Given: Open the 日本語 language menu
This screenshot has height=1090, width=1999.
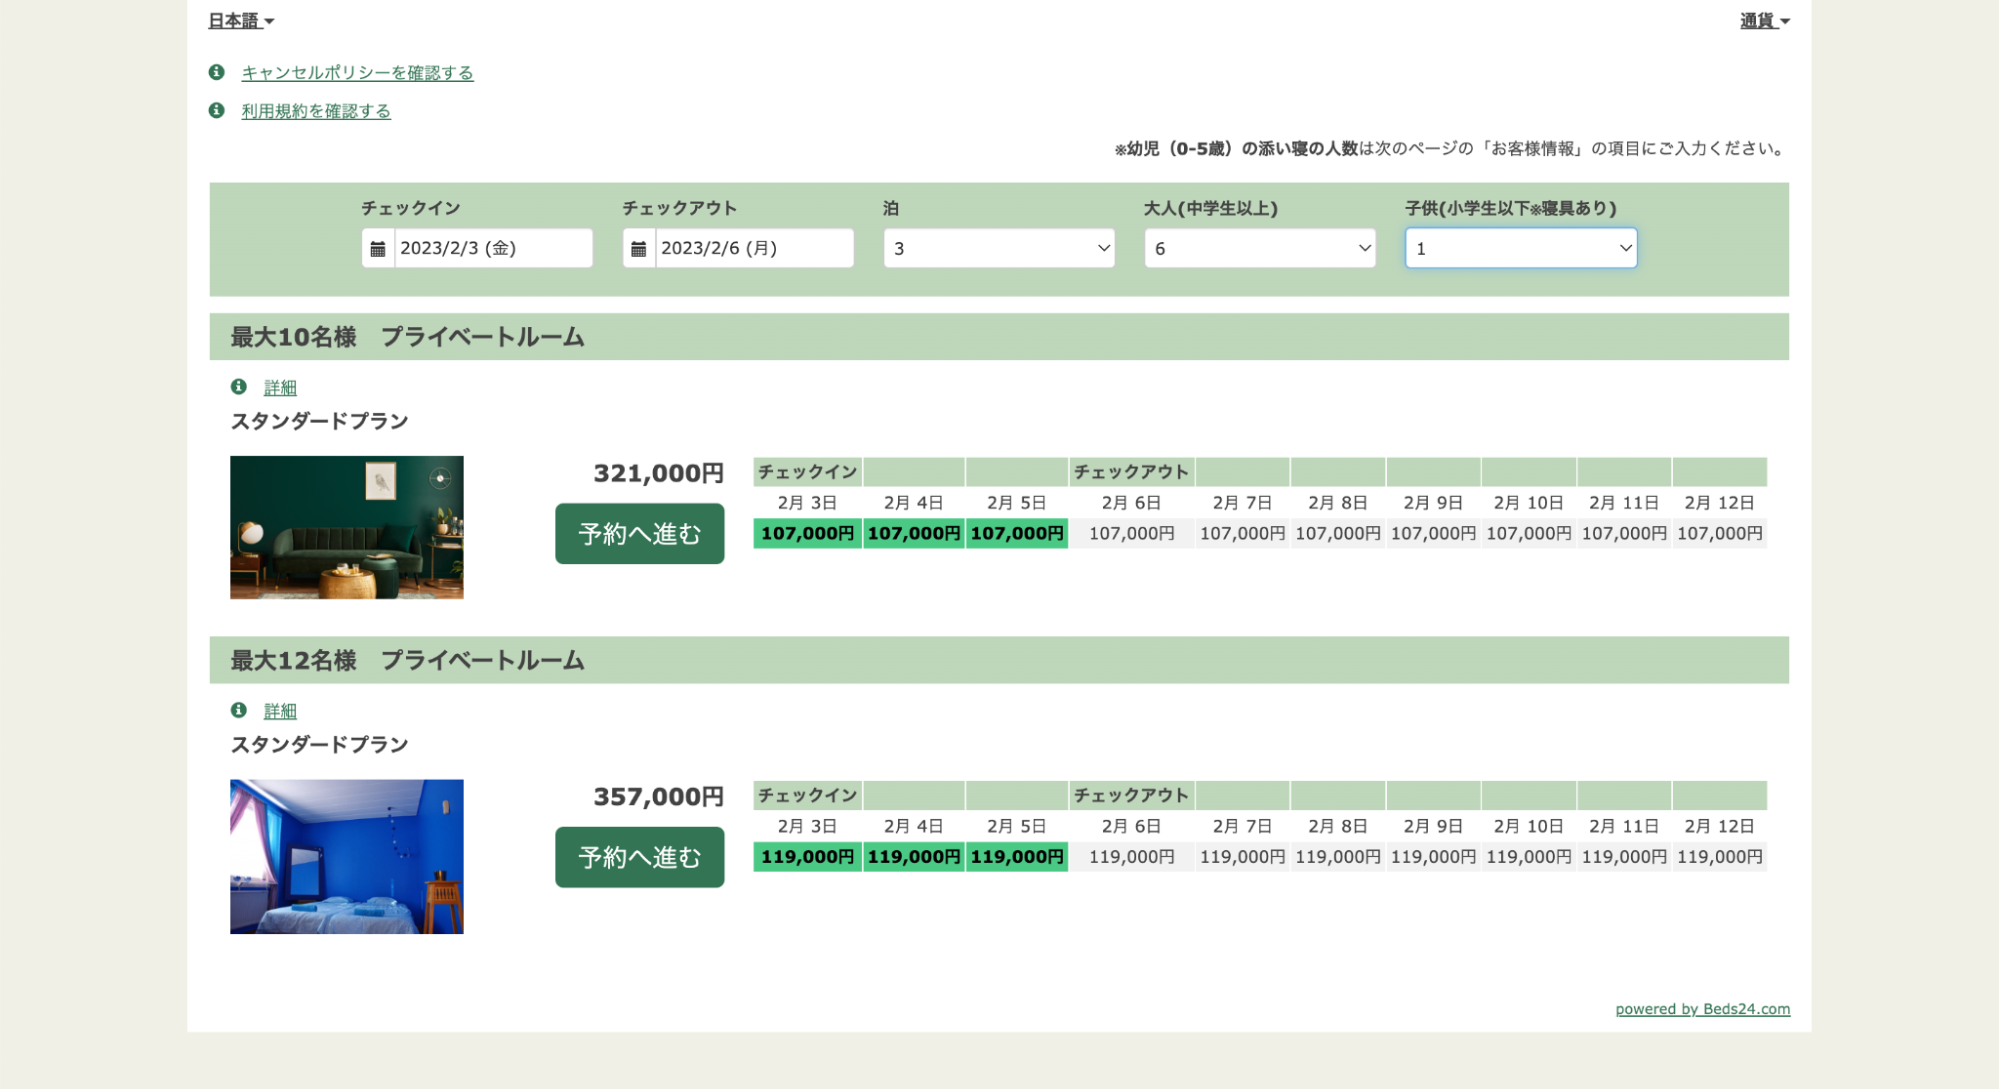Looking at the screenshot, I should pyautogui.click(x=240, y=21).
